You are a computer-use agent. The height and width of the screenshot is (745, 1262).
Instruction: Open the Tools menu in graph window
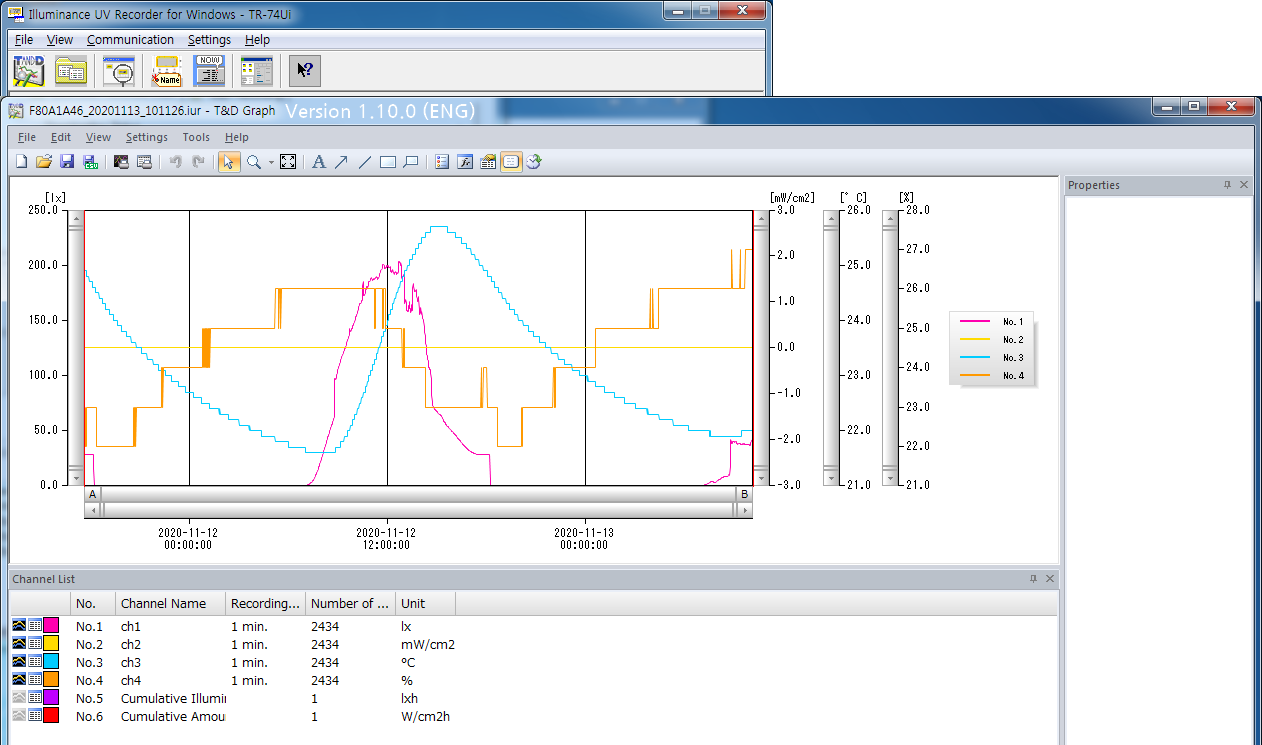(x=196, y=137)
